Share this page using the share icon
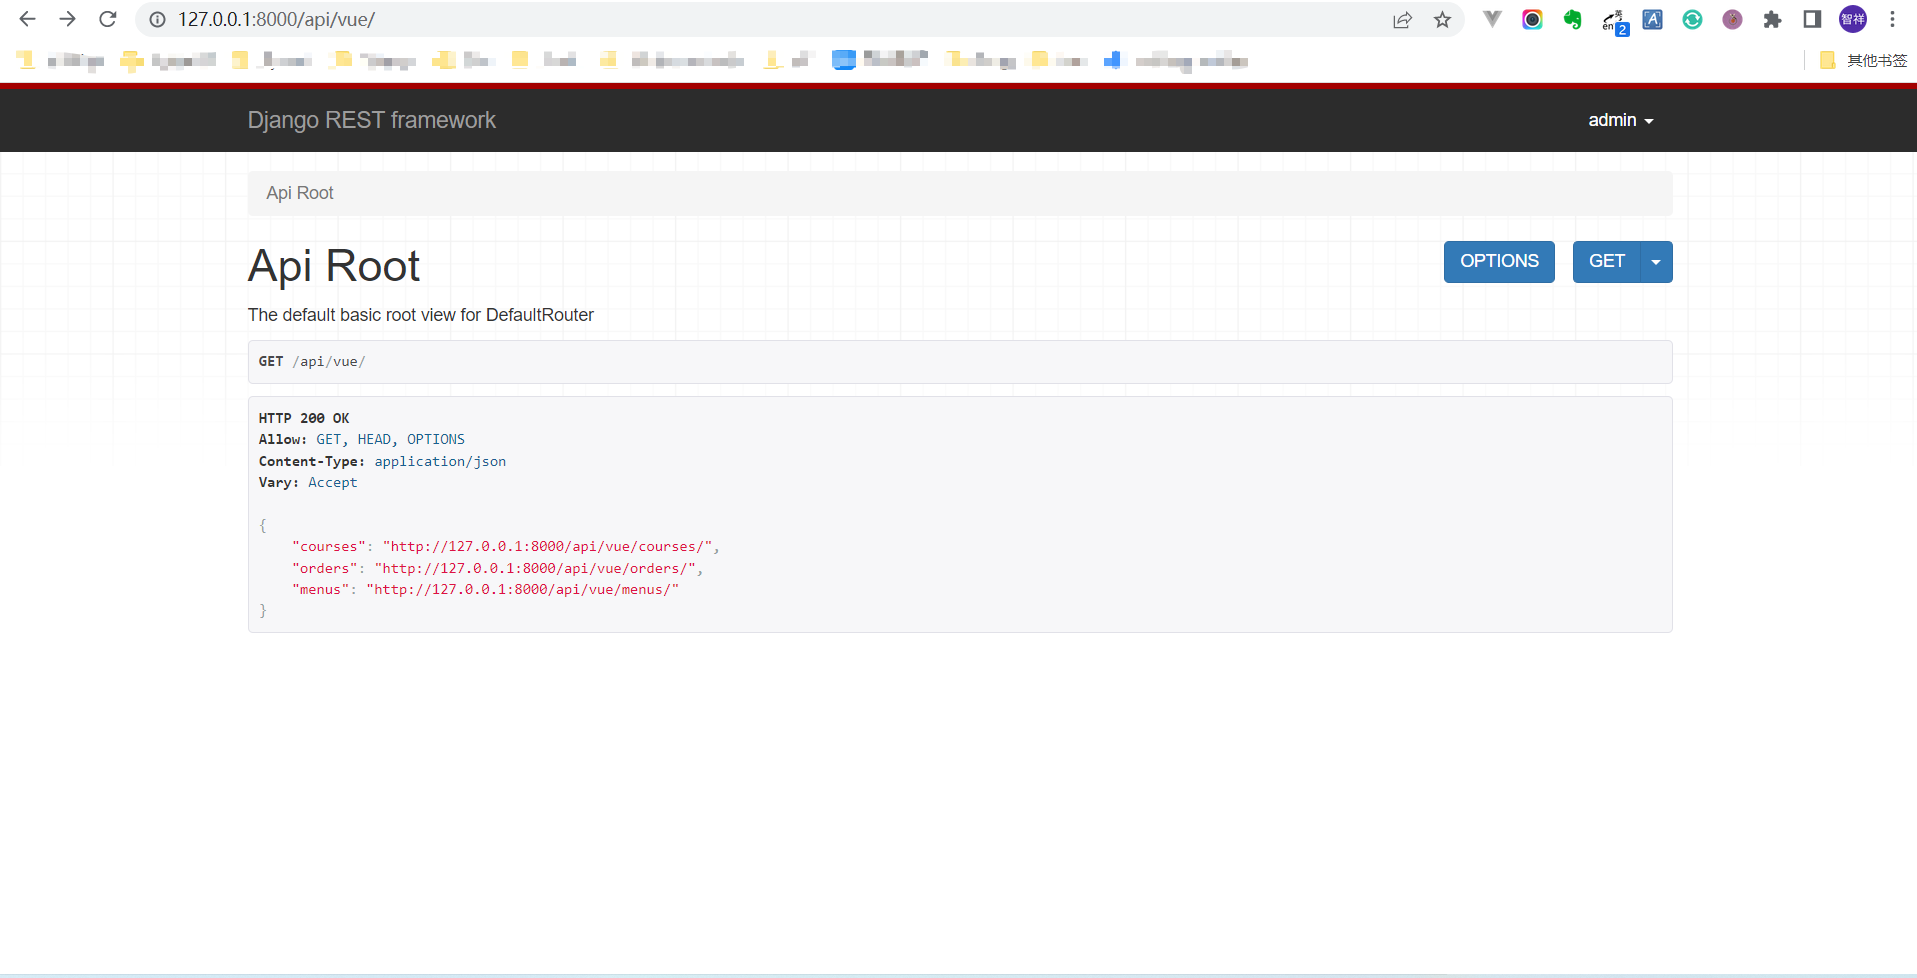 click(x=1402, y=20)
